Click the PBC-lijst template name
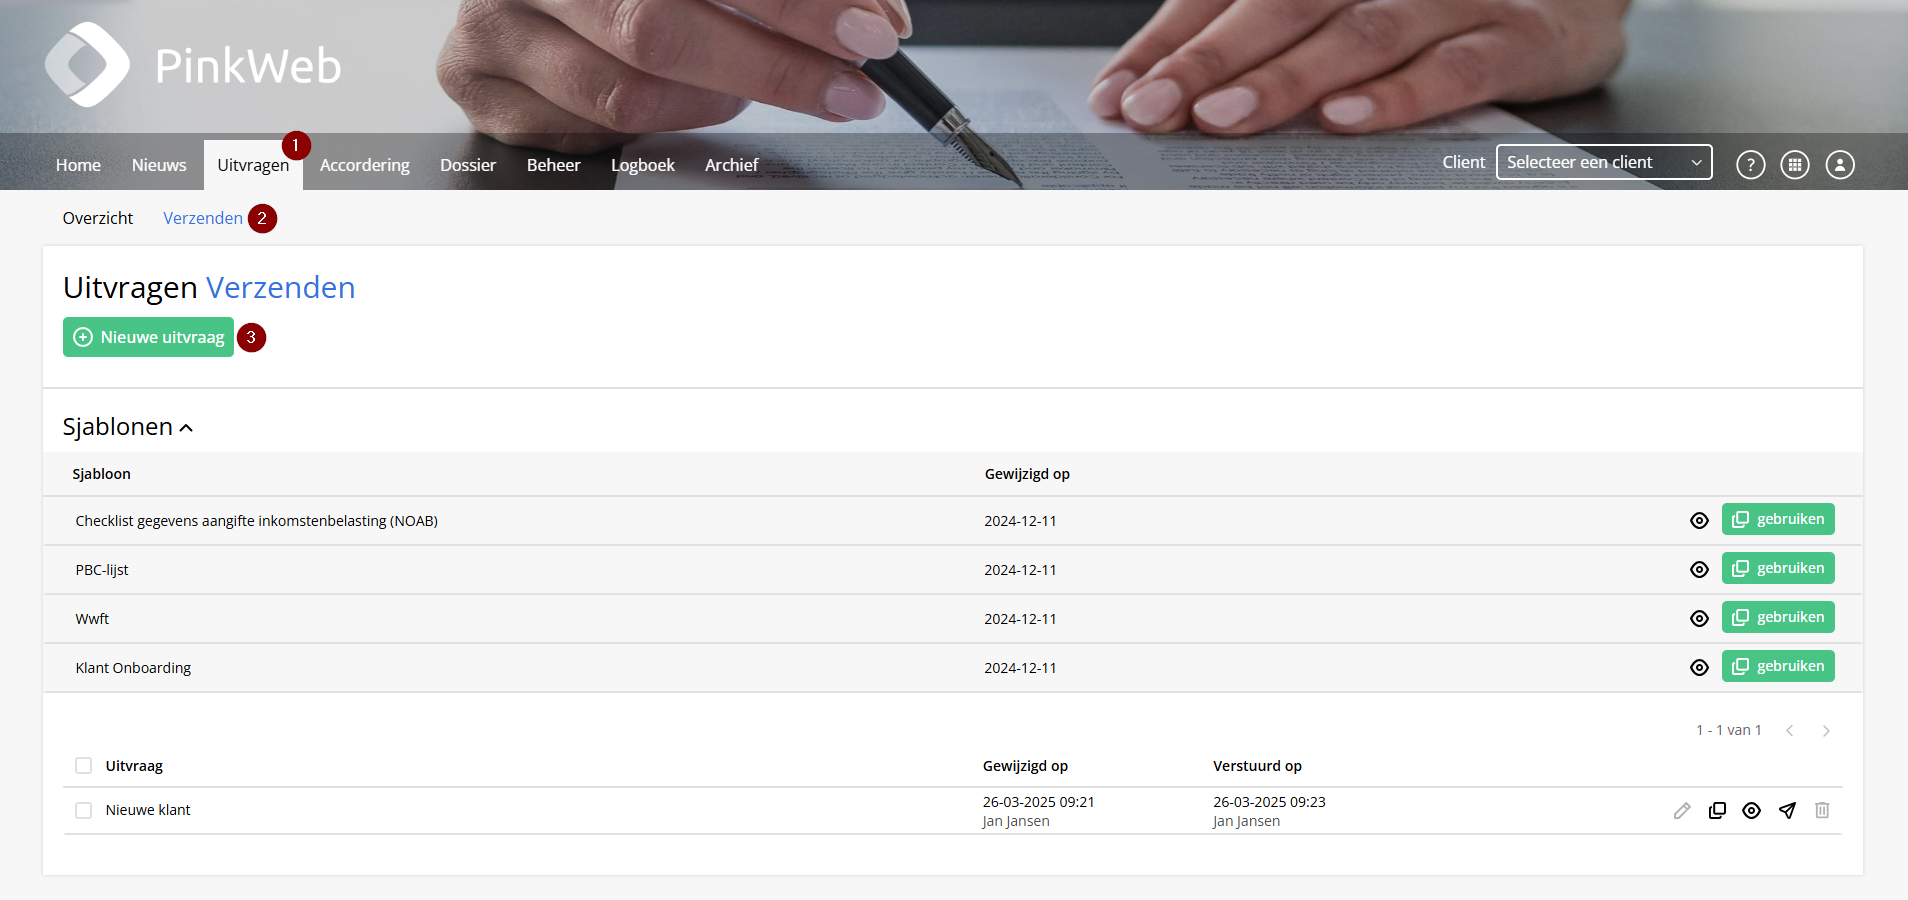Screen dimensions: 1908x900 pyautogui.click(x=102, y=570)
